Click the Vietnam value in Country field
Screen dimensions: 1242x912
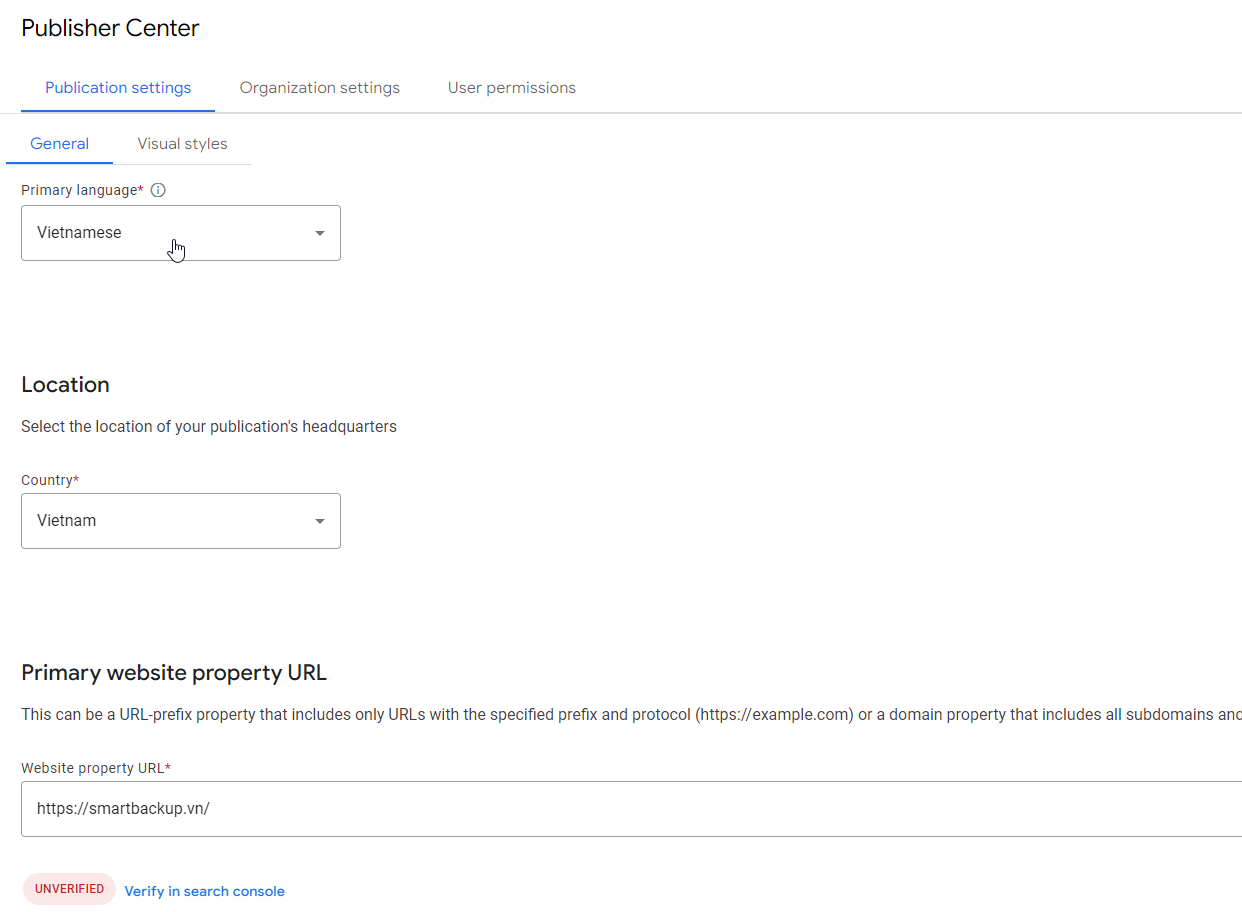coord(67,521)
